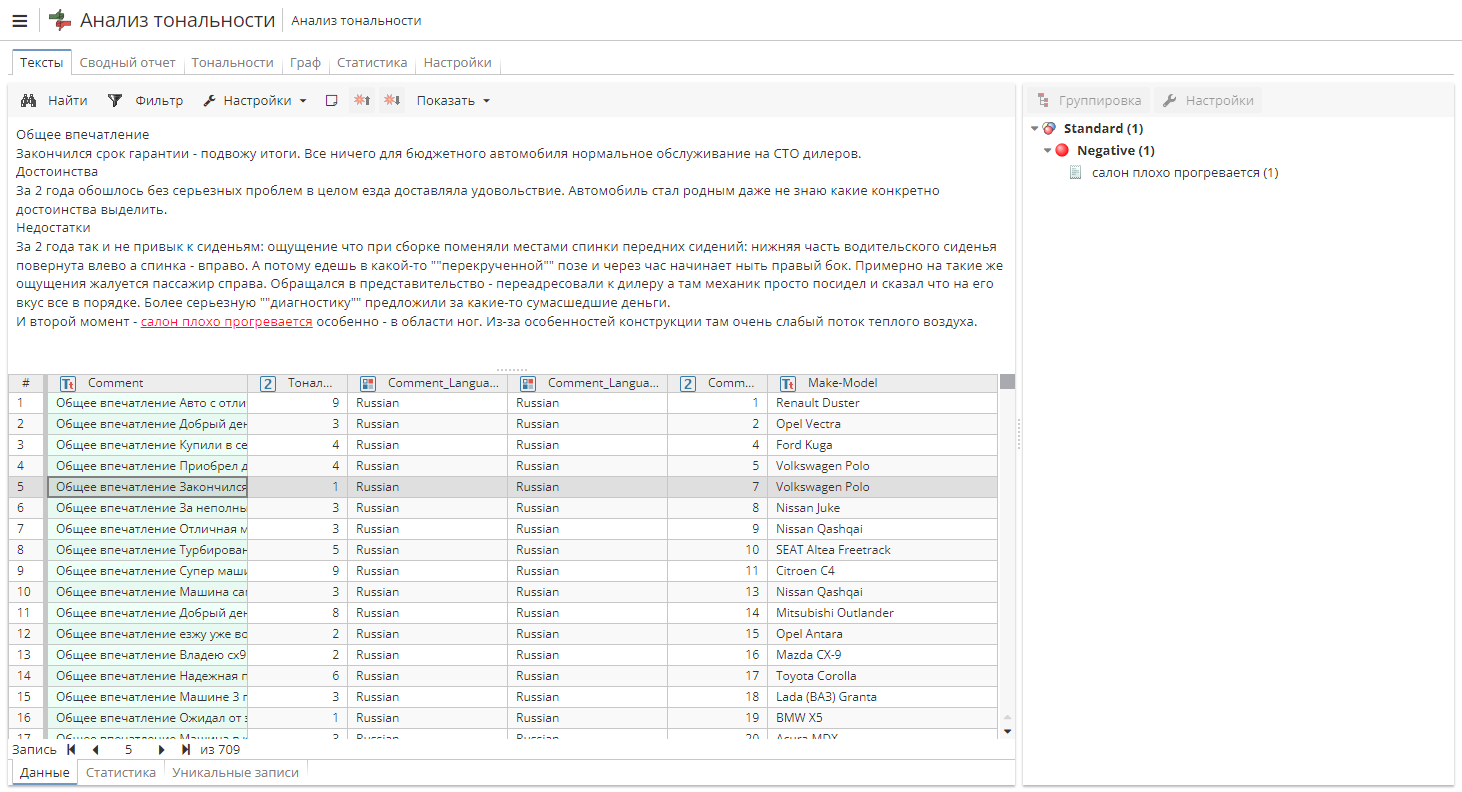Select cell Ford Kuga
Viewport: 1462px width, 792px height.
pyautogui.click(x=882, y=445)
